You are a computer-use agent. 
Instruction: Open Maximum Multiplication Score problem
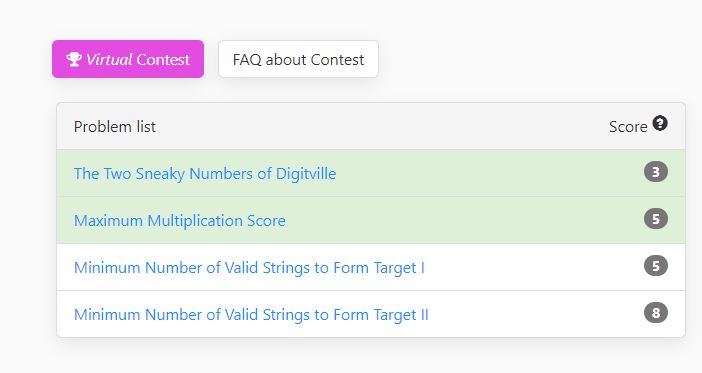point(180,221)
